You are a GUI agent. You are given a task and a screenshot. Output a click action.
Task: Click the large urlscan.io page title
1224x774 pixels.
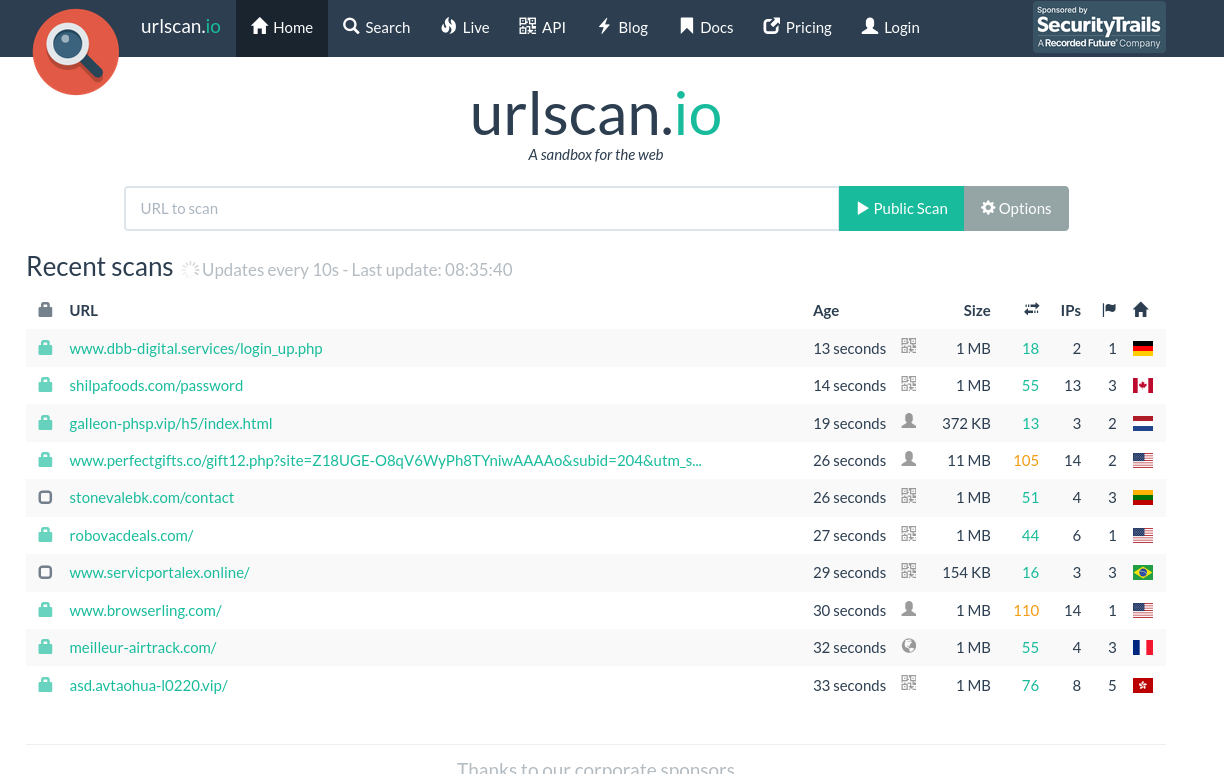click(x=596, y=114)
